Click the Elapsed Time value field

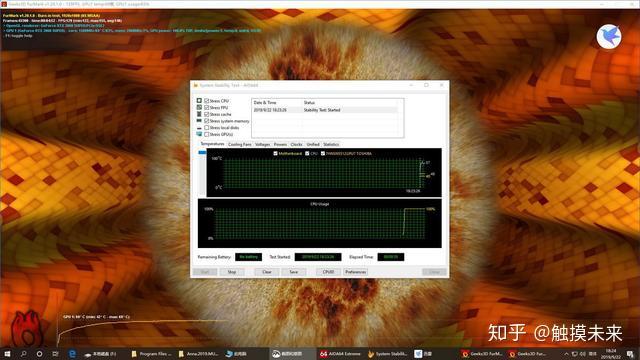pyautogui.click(x=391, y=257)
